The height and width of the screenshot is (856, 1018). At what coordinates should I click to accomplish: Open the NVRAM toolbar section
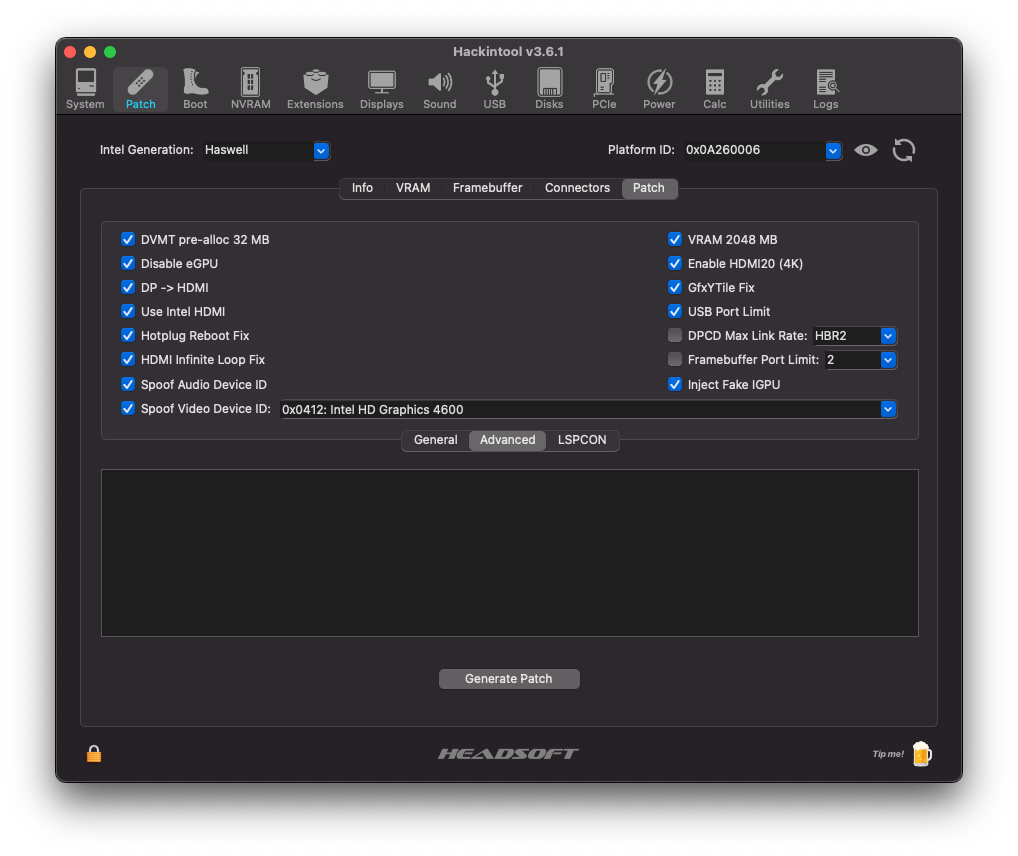click(x=250, y=89)
